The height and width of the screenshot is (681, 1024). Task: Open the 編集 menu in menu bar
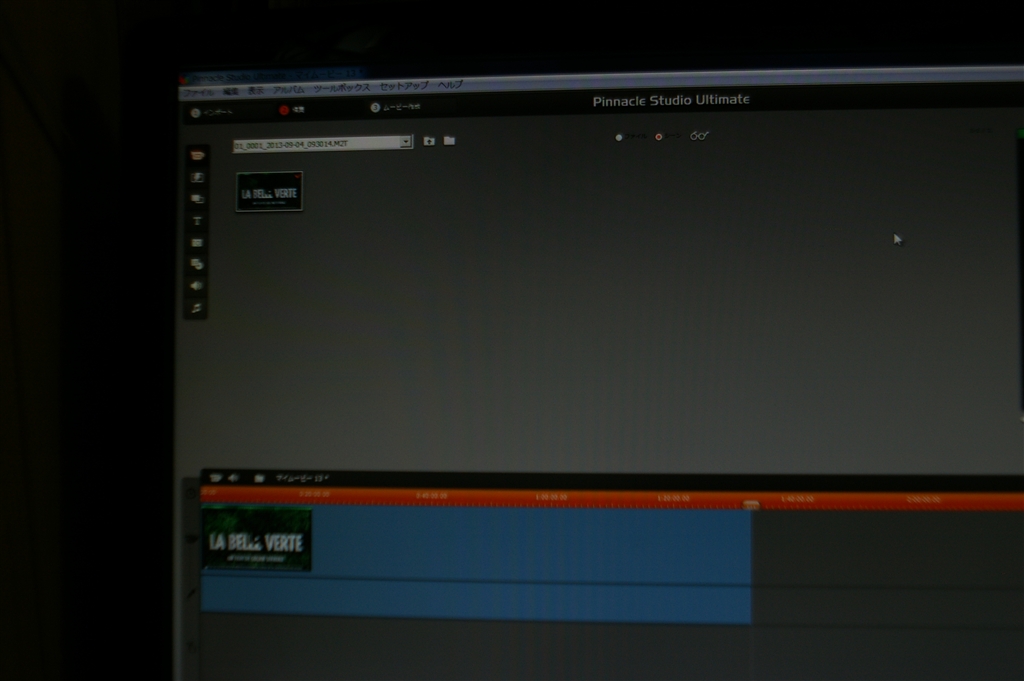pos(231,91)
